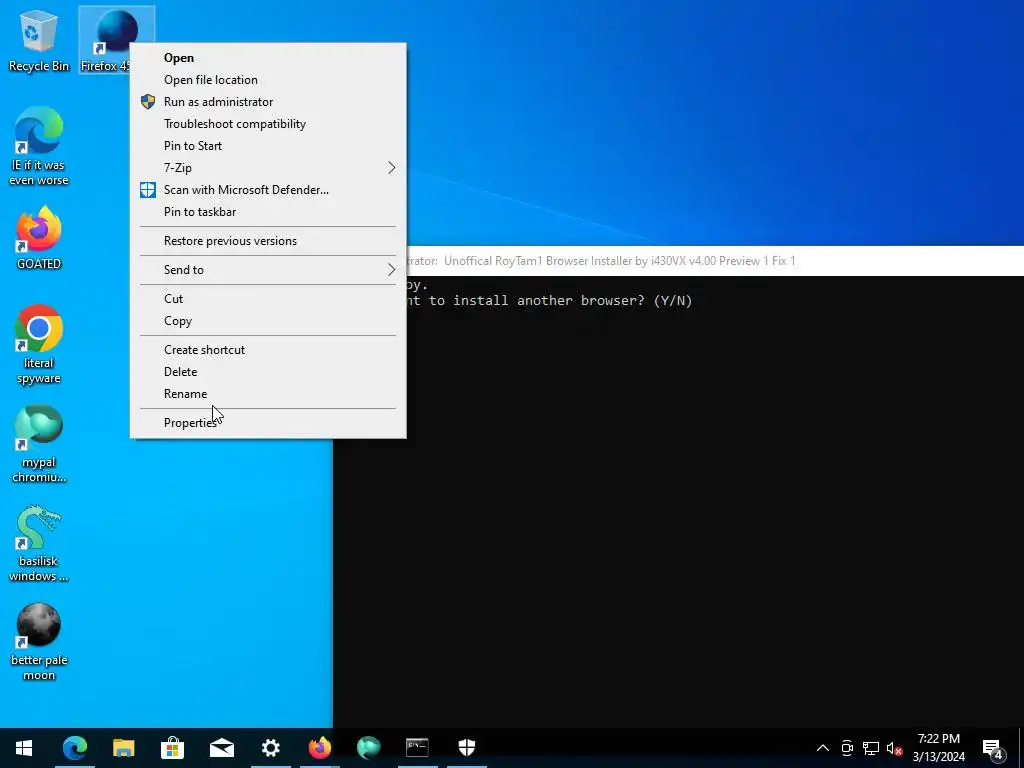Viewport: 1024px width, 768px height.
Task: Select the 'IE if it was even worse' Edge shortcut
Action: point(39,146)
